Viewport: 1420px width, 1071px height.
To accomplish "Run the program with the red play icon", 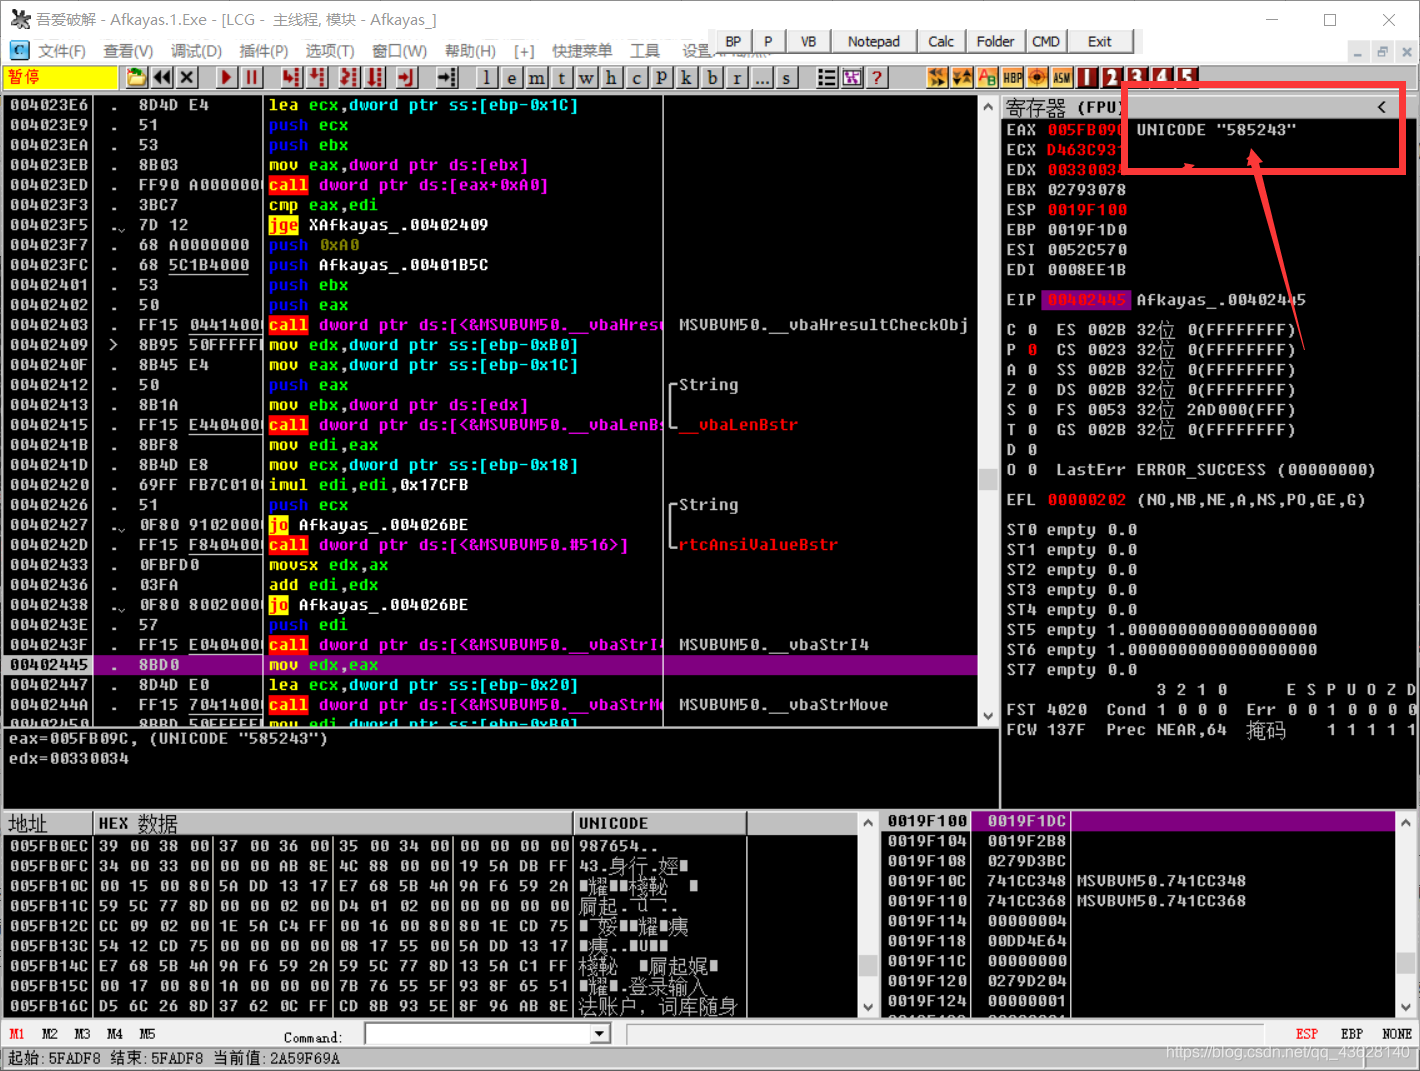I will (226, 77).
